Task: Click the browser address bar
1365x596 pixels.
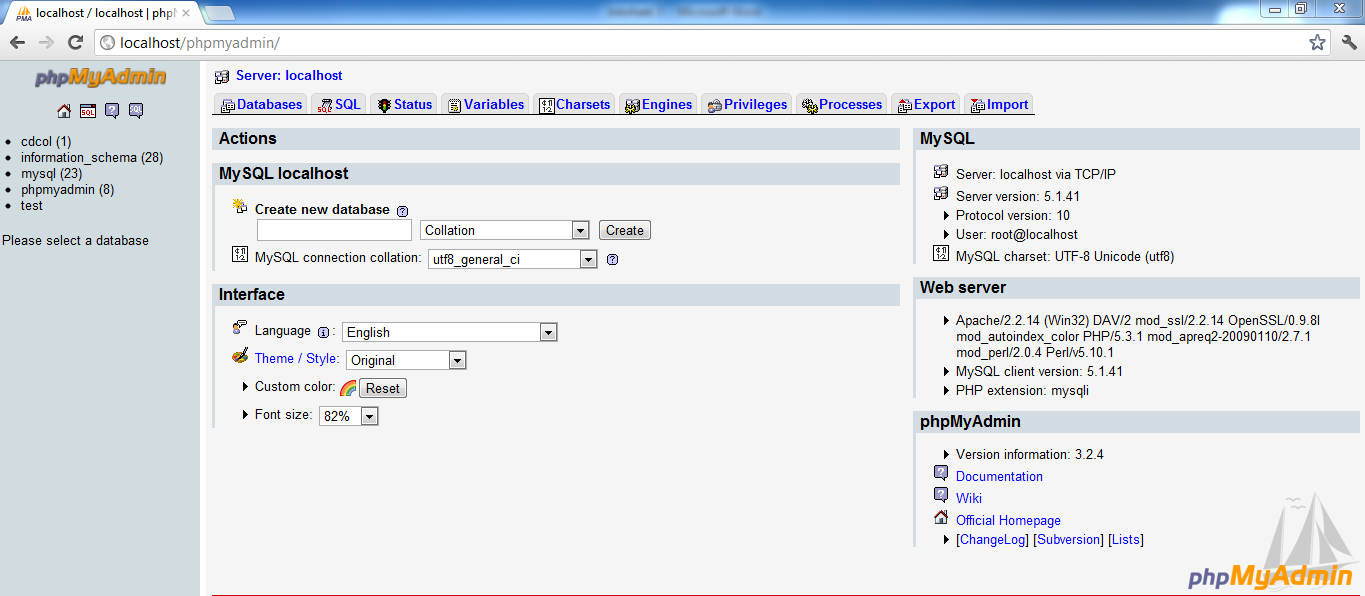Action: click(x=700, y=43)
